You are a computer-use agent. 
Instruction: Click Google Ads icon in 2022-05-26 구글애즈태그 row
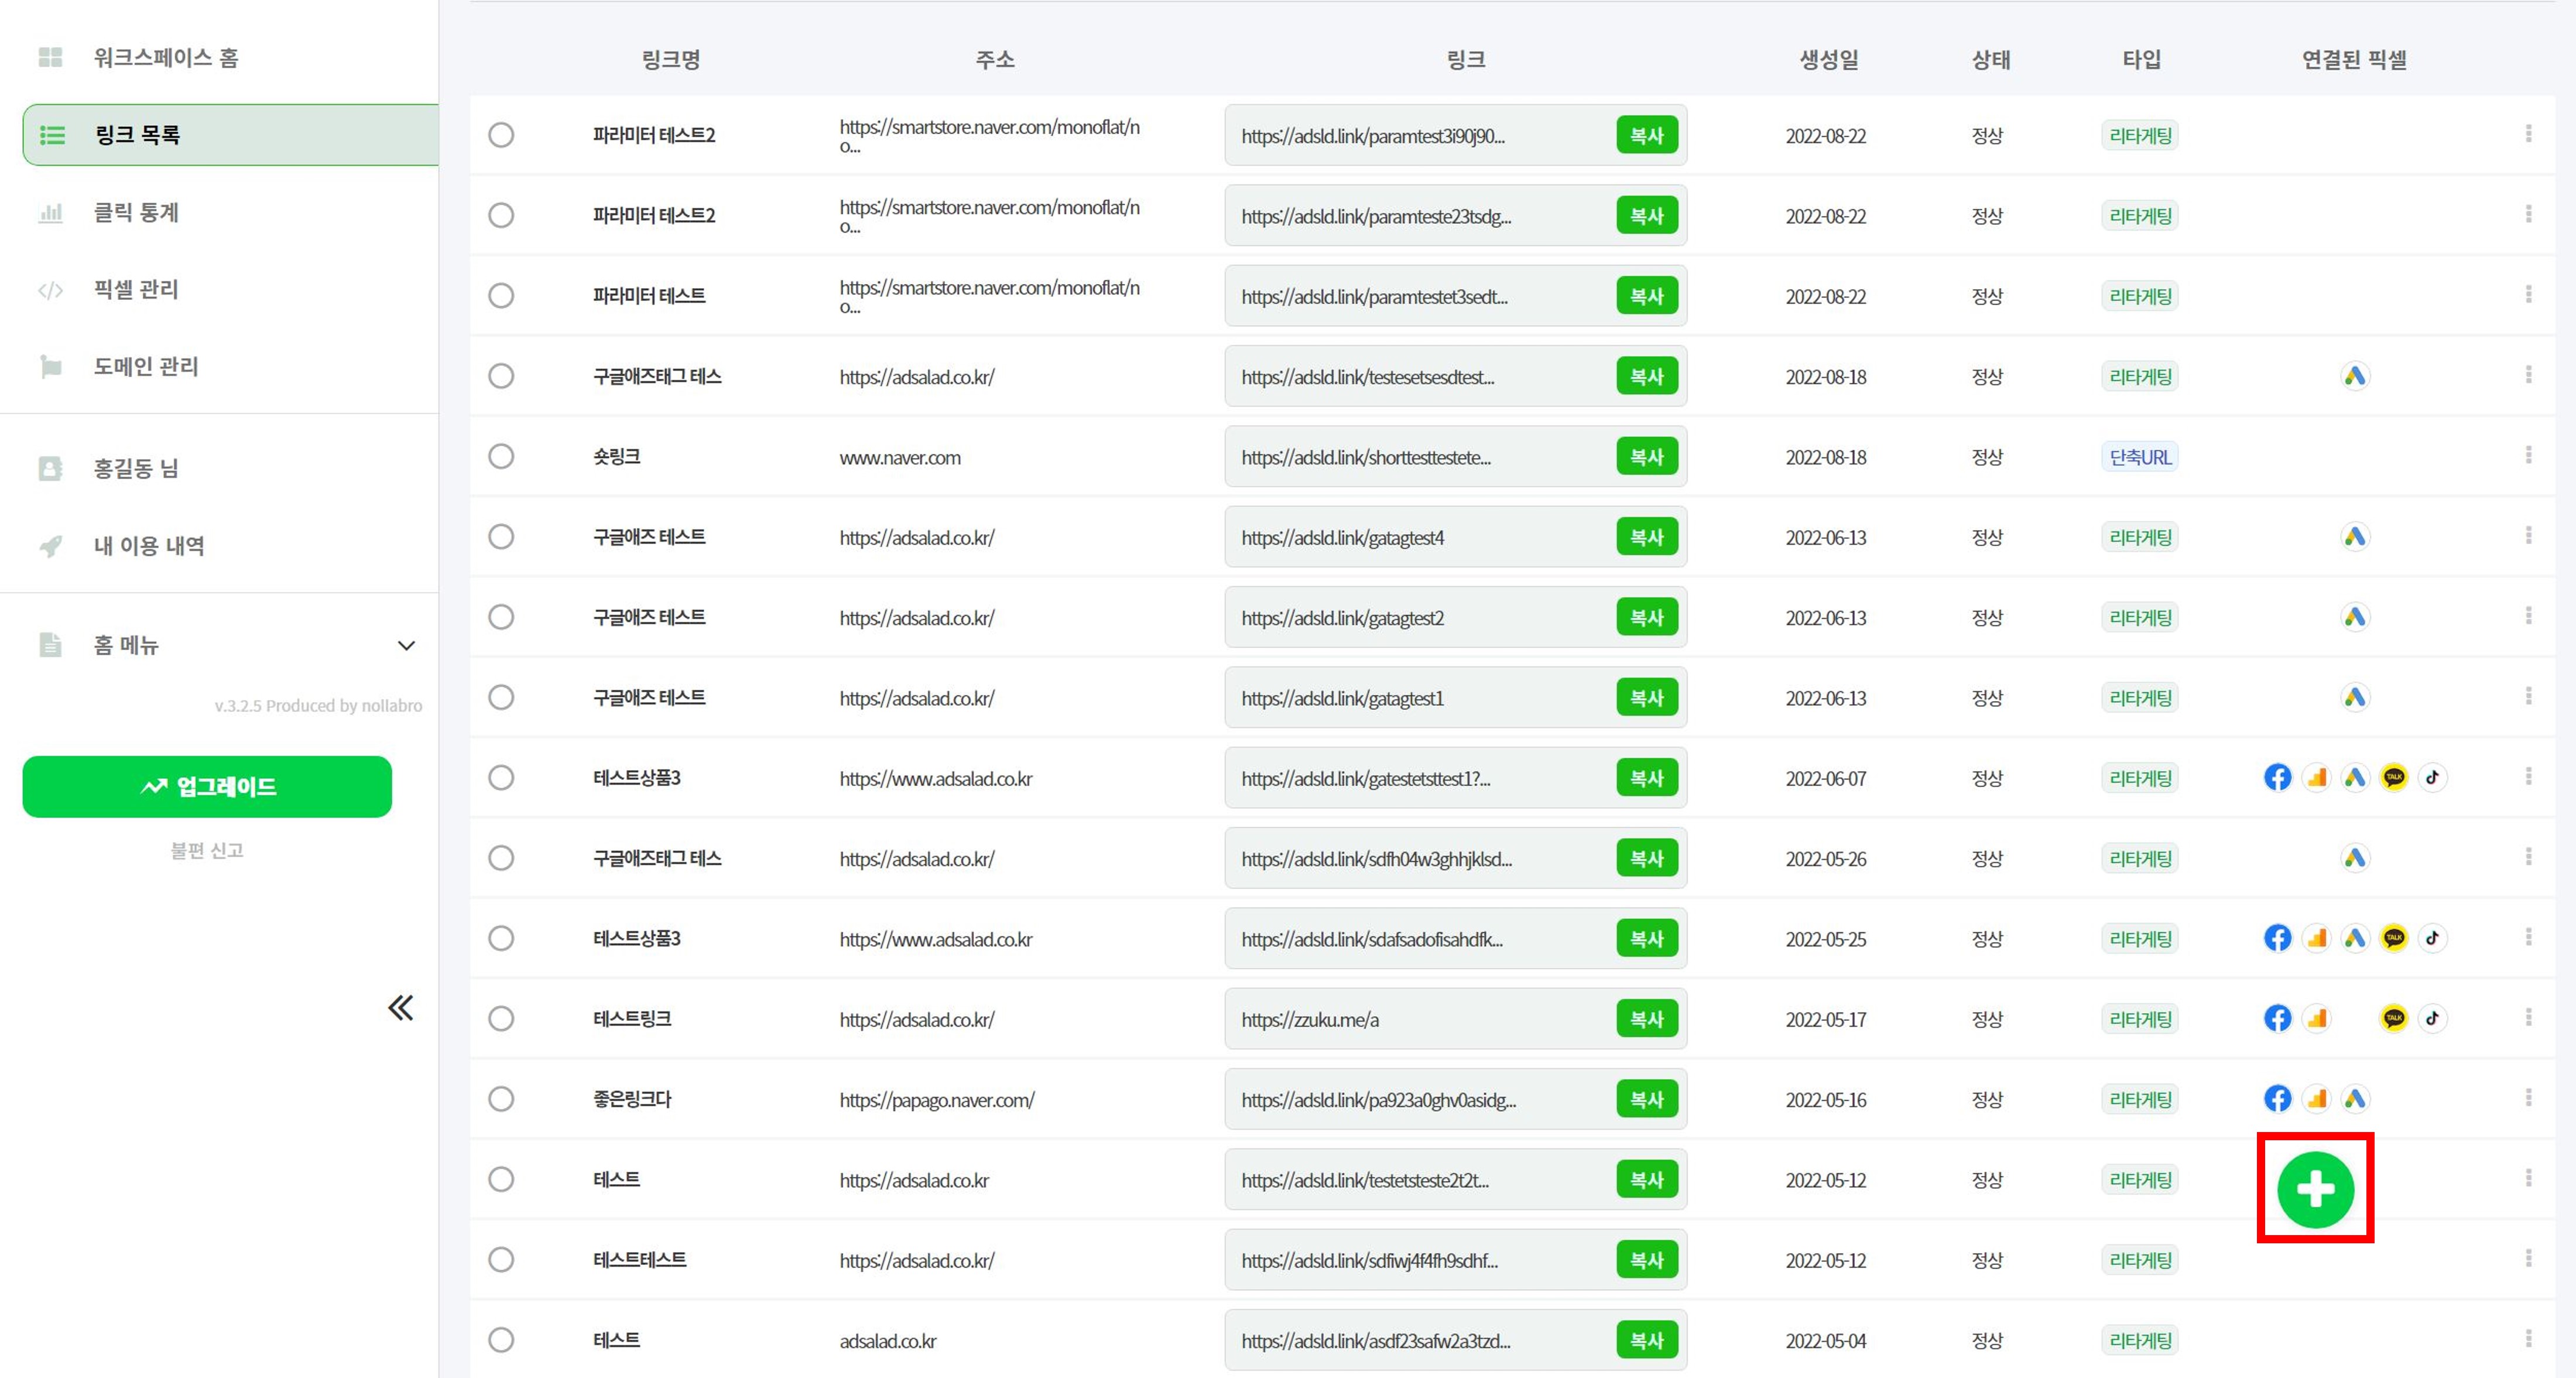(2355, 858)
